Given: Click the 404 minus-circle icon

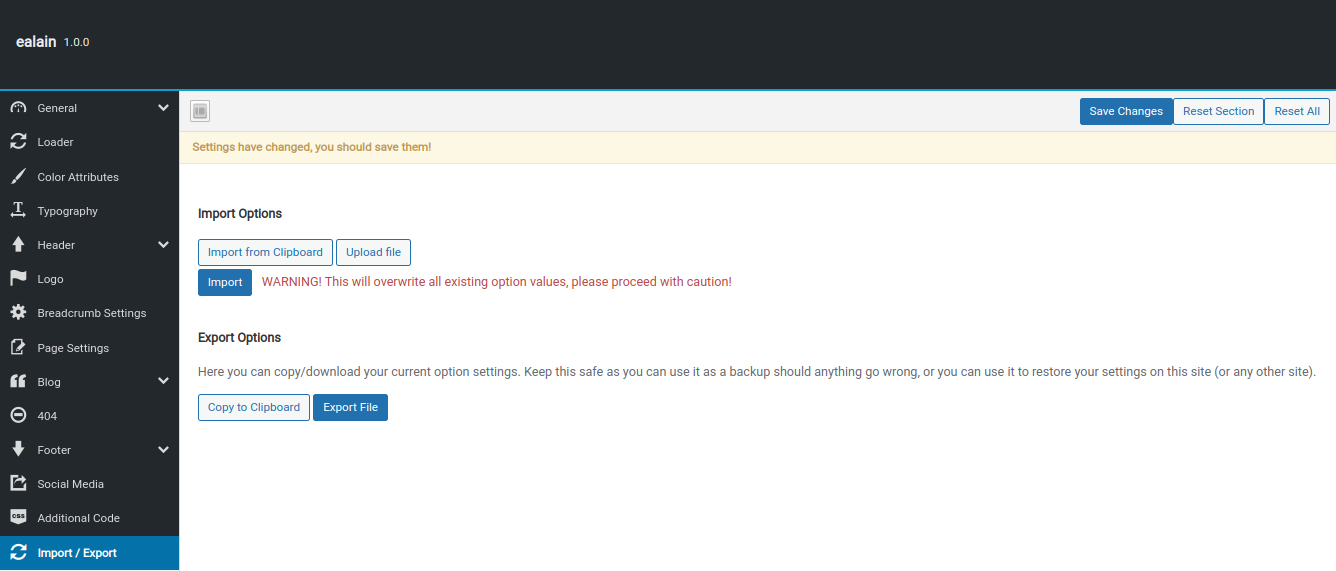Looking at the screenshot, I should pyautogui.click(x=18, y=416).
